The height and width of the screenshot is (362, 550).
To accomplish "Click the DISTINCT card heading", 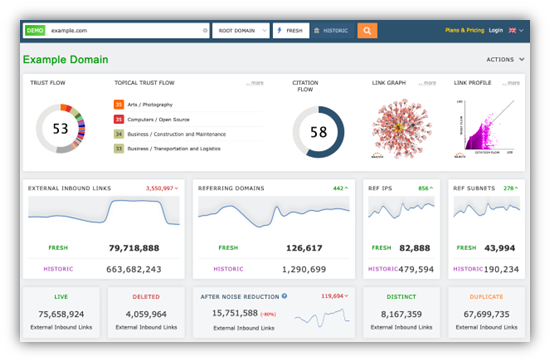I will pyautogui.click(x=401, y=297).
